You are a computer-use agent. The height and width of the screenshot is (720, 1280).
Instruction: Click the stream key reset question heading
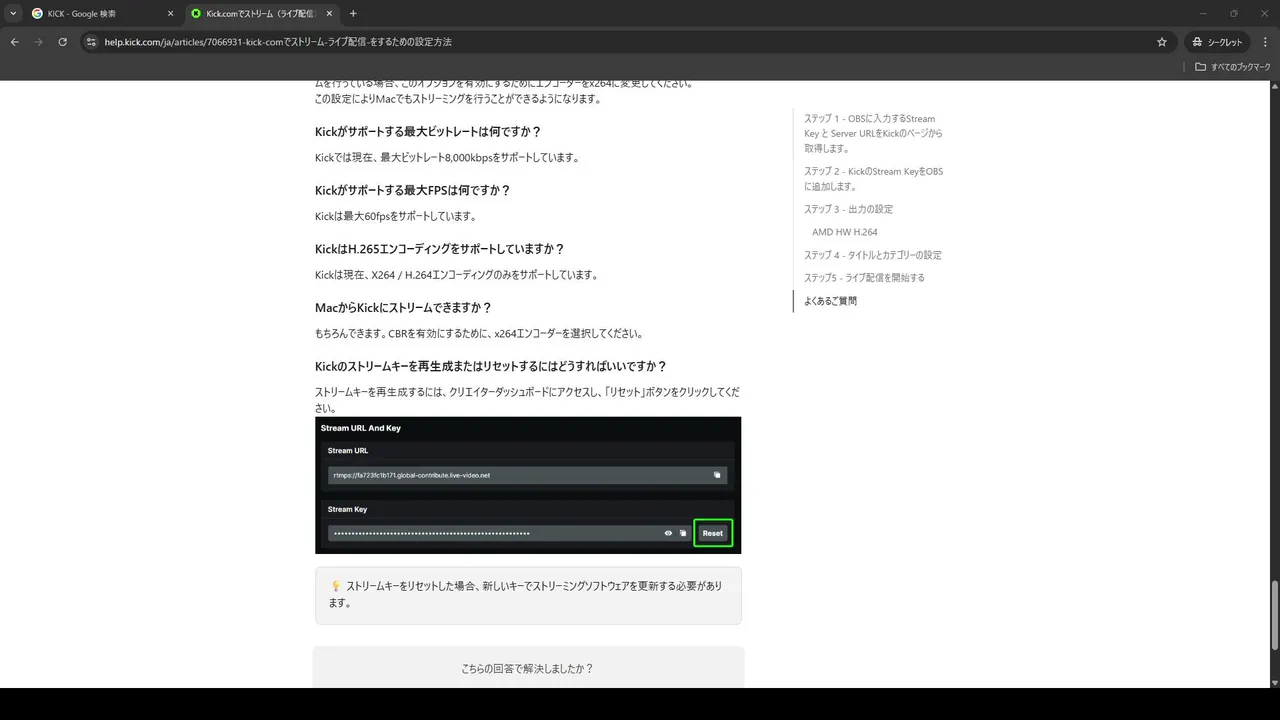pyautogui.click(x=491, y=366)
